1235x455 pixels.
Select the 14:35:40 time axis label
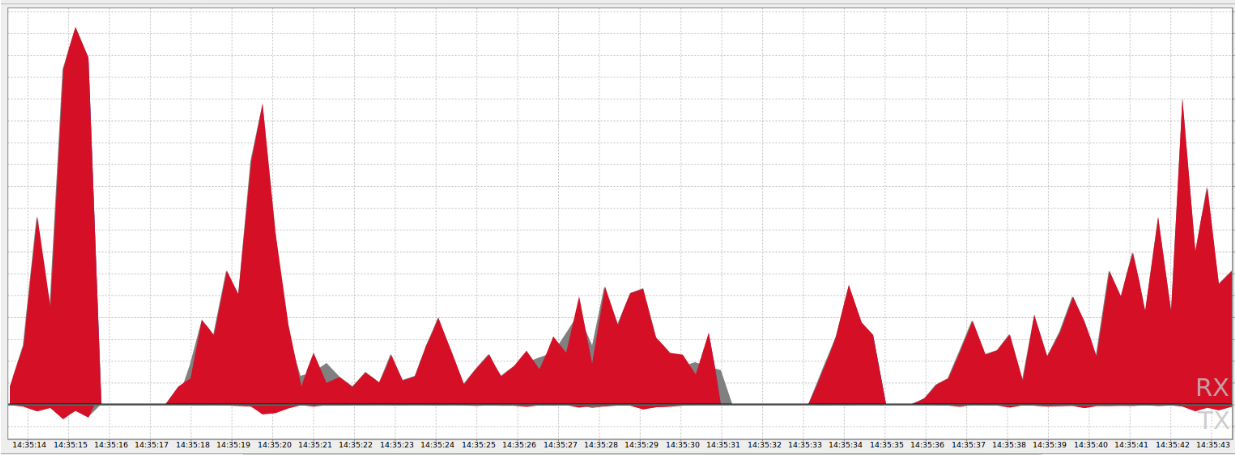point(1091,444)
